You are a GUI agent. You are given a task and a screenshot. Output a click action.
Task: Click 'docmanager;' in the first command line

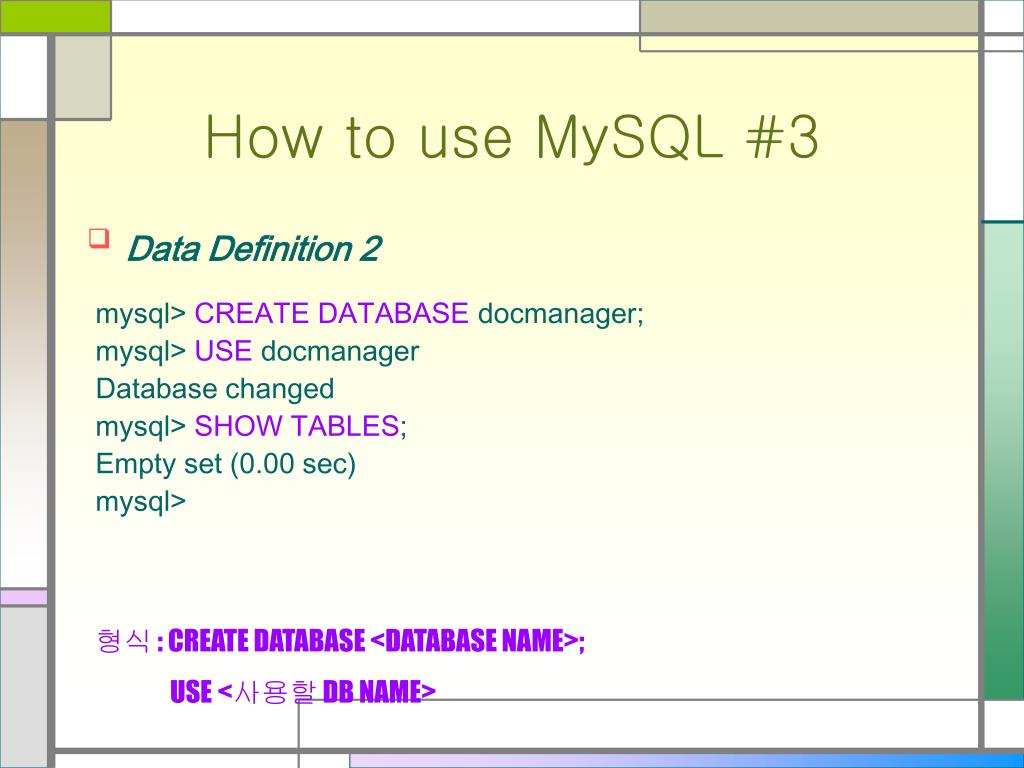pos(561,315)
